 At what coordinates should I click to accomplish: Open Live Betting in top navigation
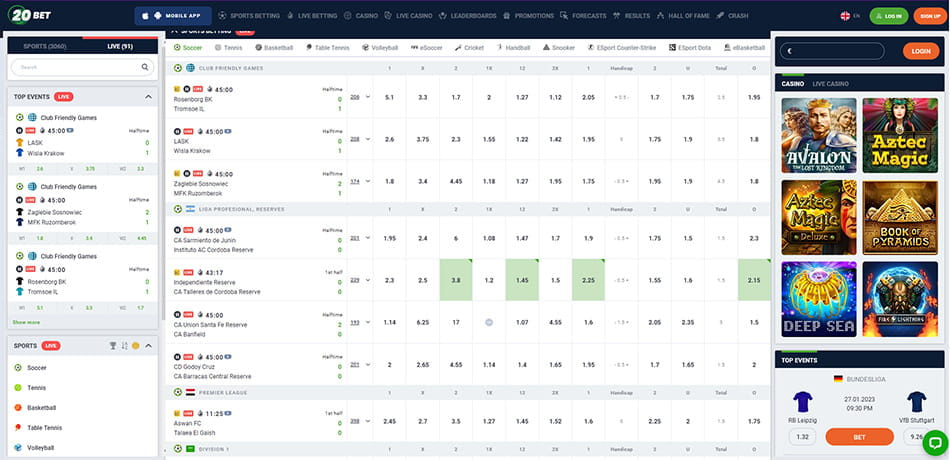click(x=312, y=16)
